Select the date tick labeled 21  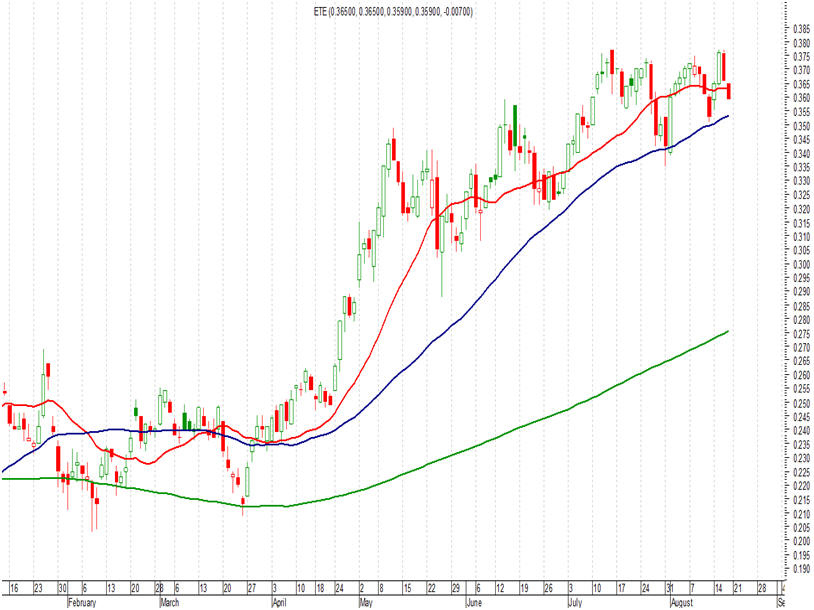(x=737, y=589)
